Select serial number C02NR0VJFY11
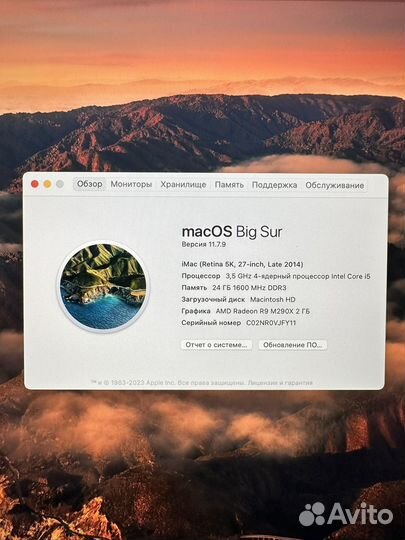The width and height of the screenshot is (405, 540). tap(271, 323)
